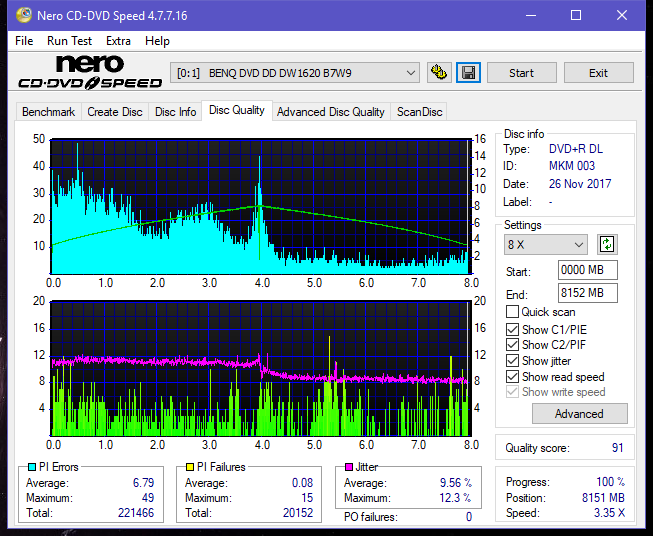Click the End position field showing 8152 MB
The height and width of the screenshot is (536, 653).
(587, 293)
